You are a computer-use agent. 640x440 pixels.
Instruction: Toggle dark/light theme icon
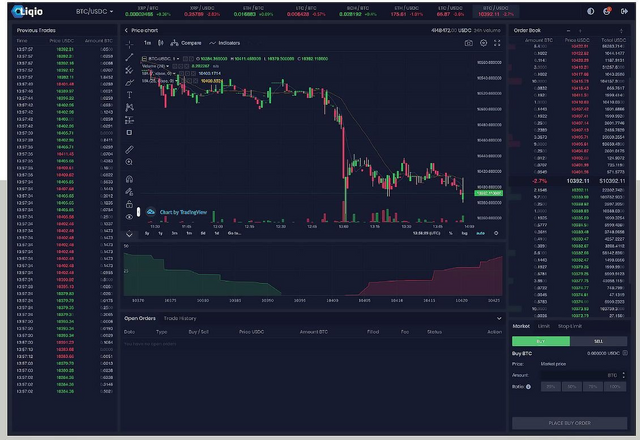(591, 11)
